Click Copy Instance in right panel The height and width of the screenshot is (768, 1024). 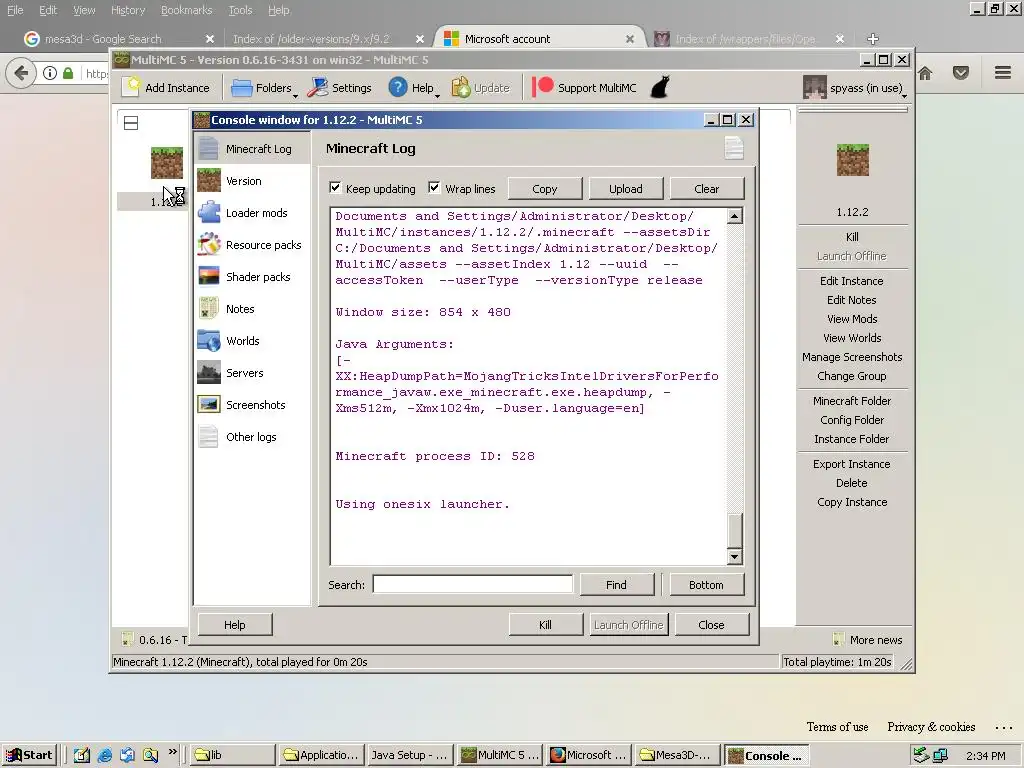point(852,502)
